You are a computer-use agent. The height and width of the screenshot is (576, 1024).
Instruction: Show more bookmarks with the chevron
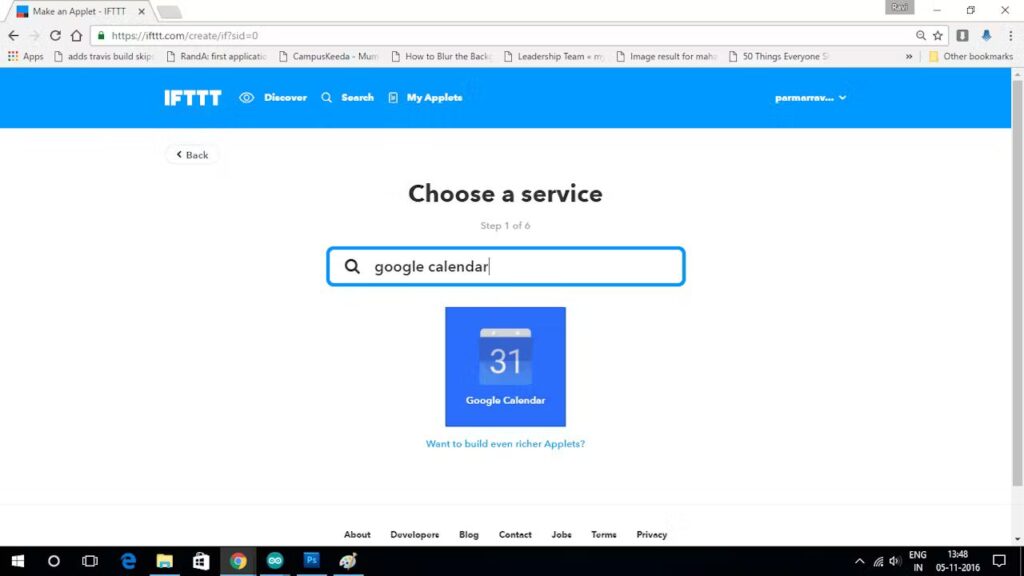(x=908, y=57)
